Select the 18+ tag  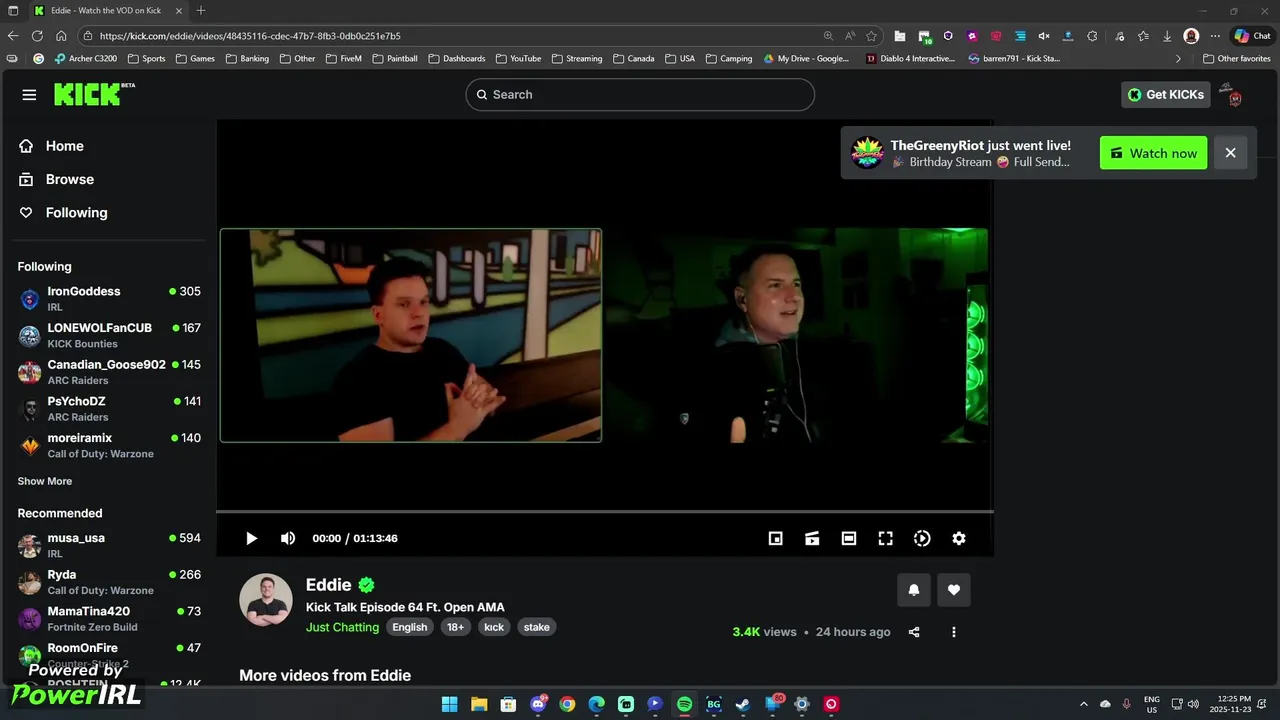455,627
